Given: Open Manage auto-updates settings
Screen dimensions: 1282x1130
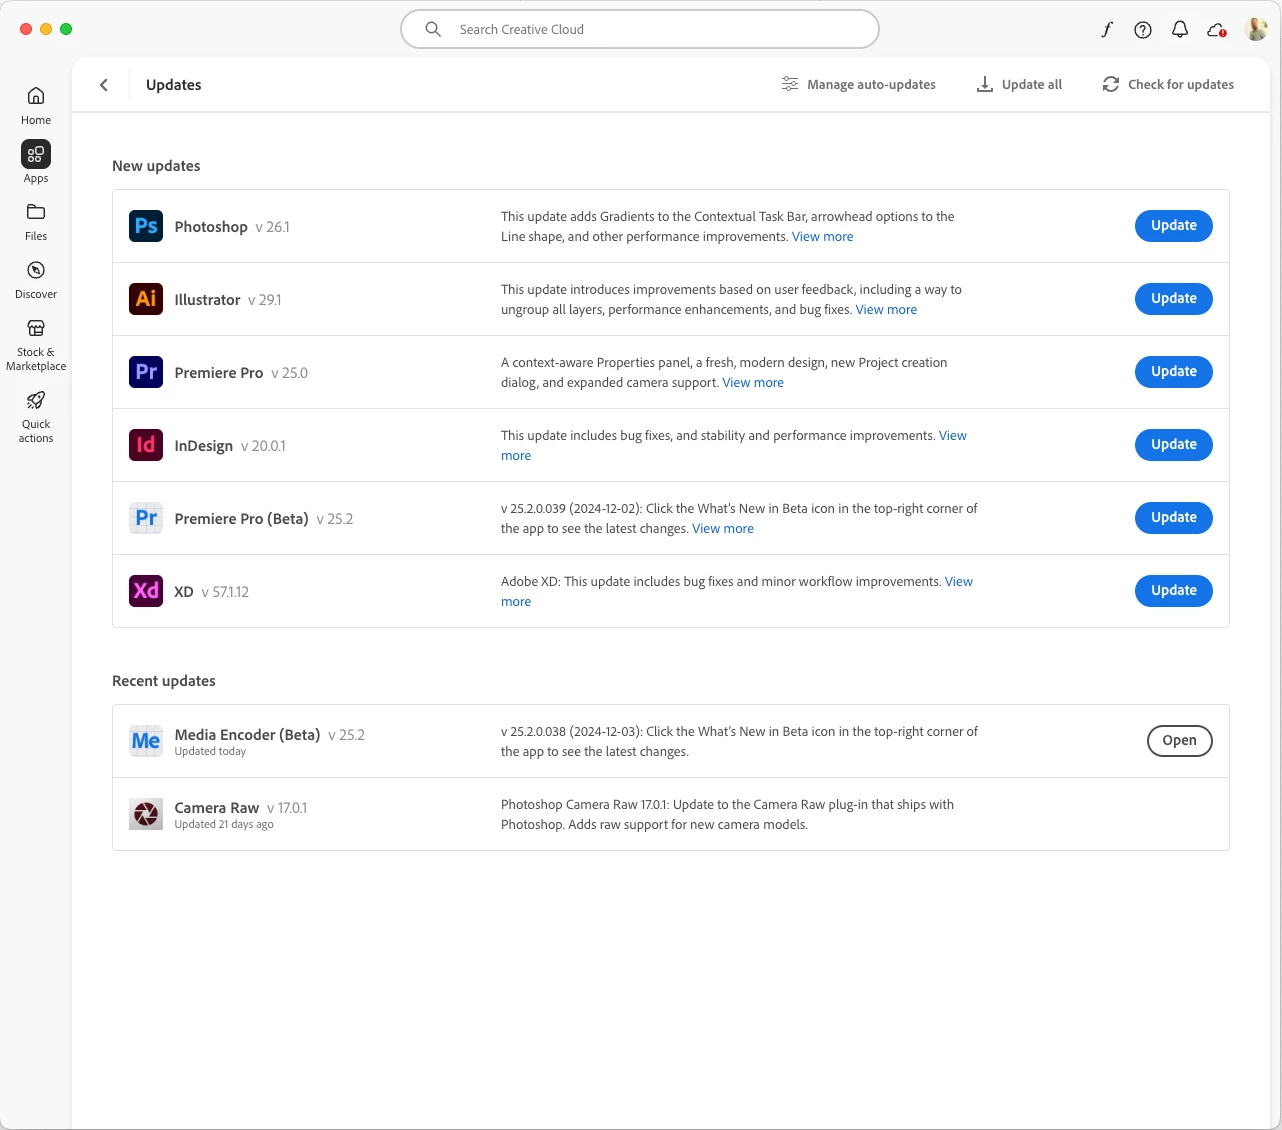Looking at the screenshot, I should 858,85.
